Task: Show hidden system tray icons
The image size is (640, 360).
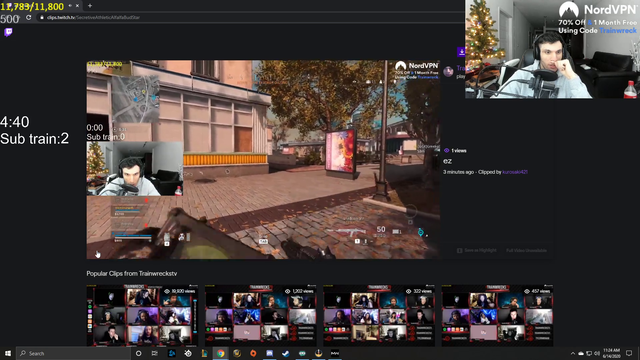Action: coord(573,353)
